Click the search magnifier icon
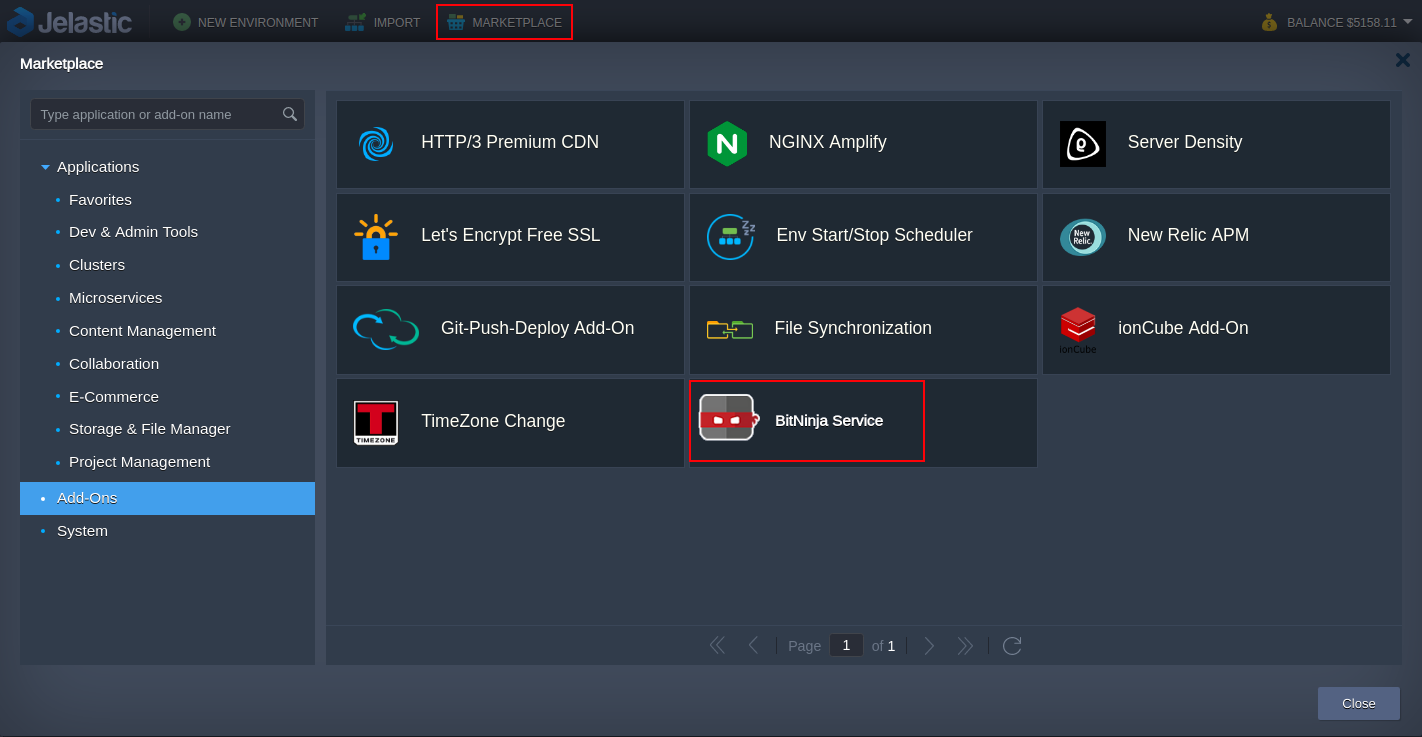 [290, 114]
